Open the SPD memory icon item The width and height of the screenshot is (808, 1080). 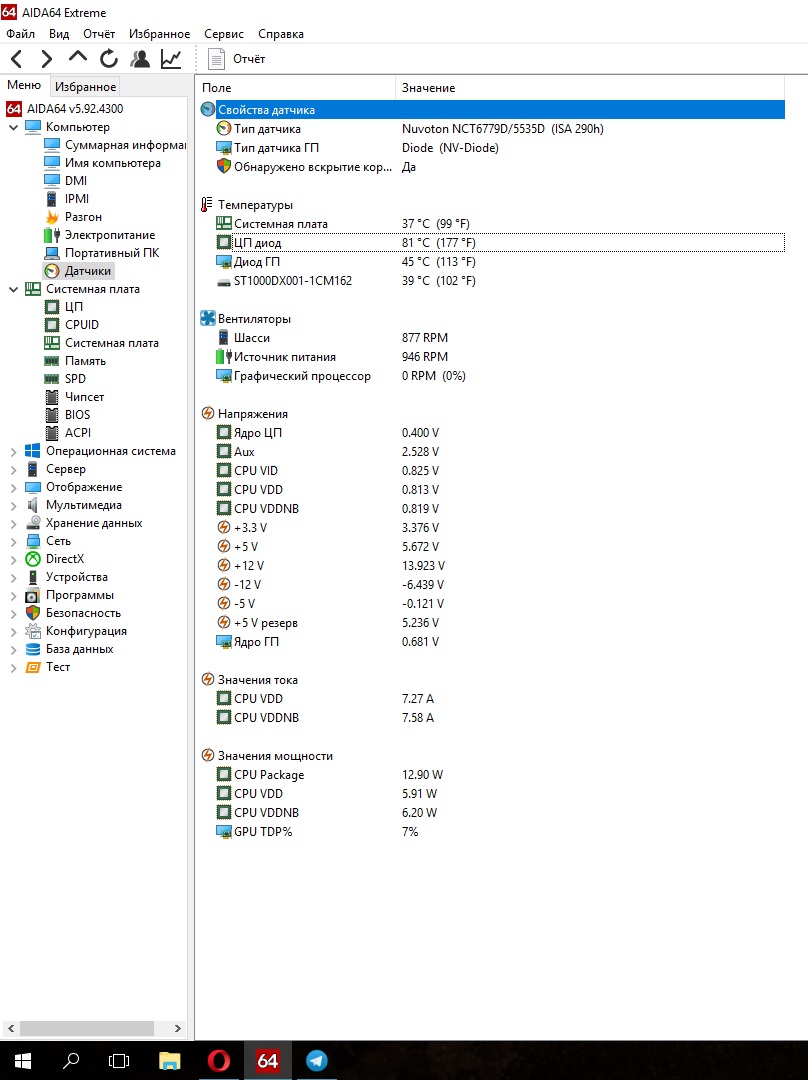coord(52,379)
